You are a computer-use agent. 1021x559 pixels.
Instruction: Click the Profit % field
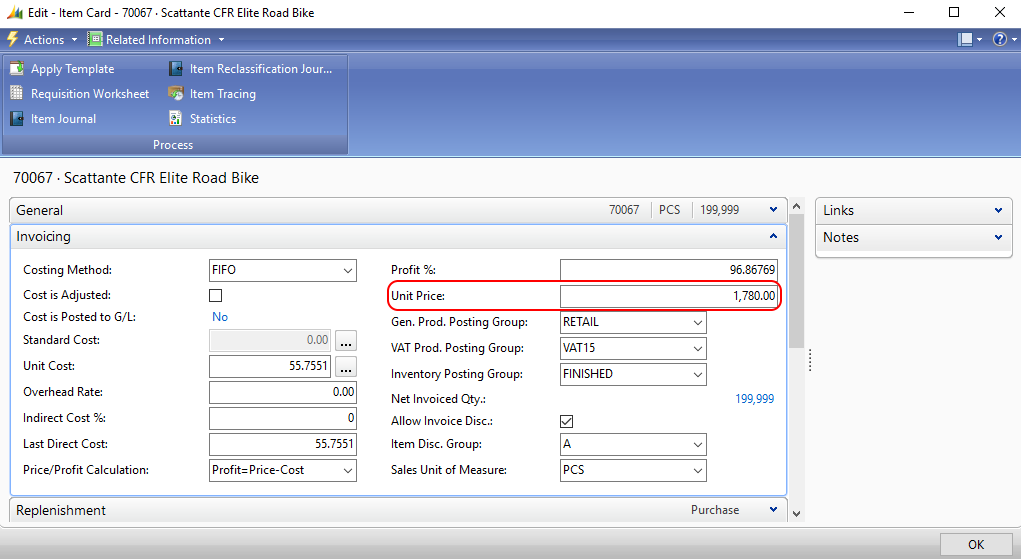[669, 270]
